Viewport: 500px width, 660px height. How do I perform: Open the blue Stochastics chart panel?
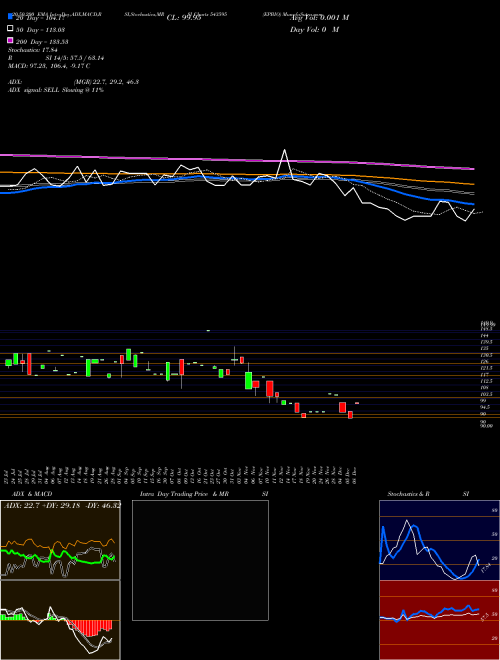[439, 540]
